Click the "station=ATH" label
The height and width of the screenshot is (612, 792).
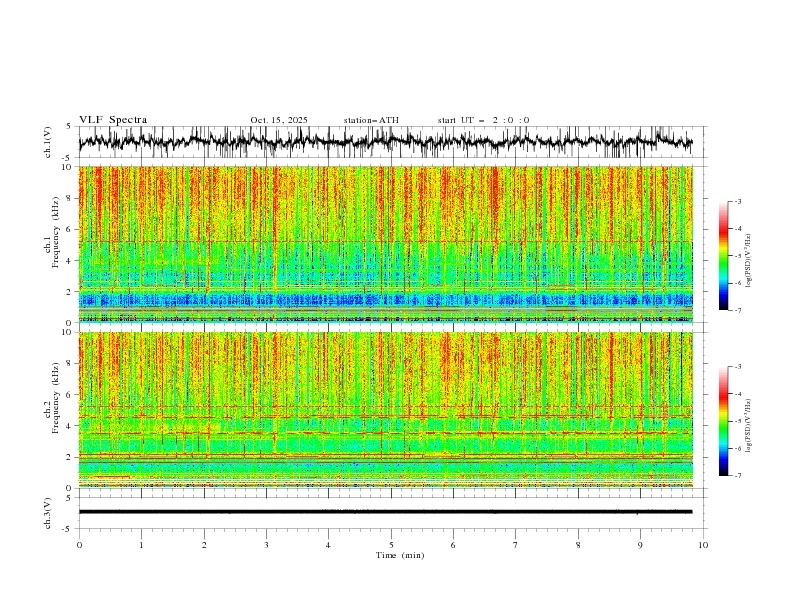point(371,120)
